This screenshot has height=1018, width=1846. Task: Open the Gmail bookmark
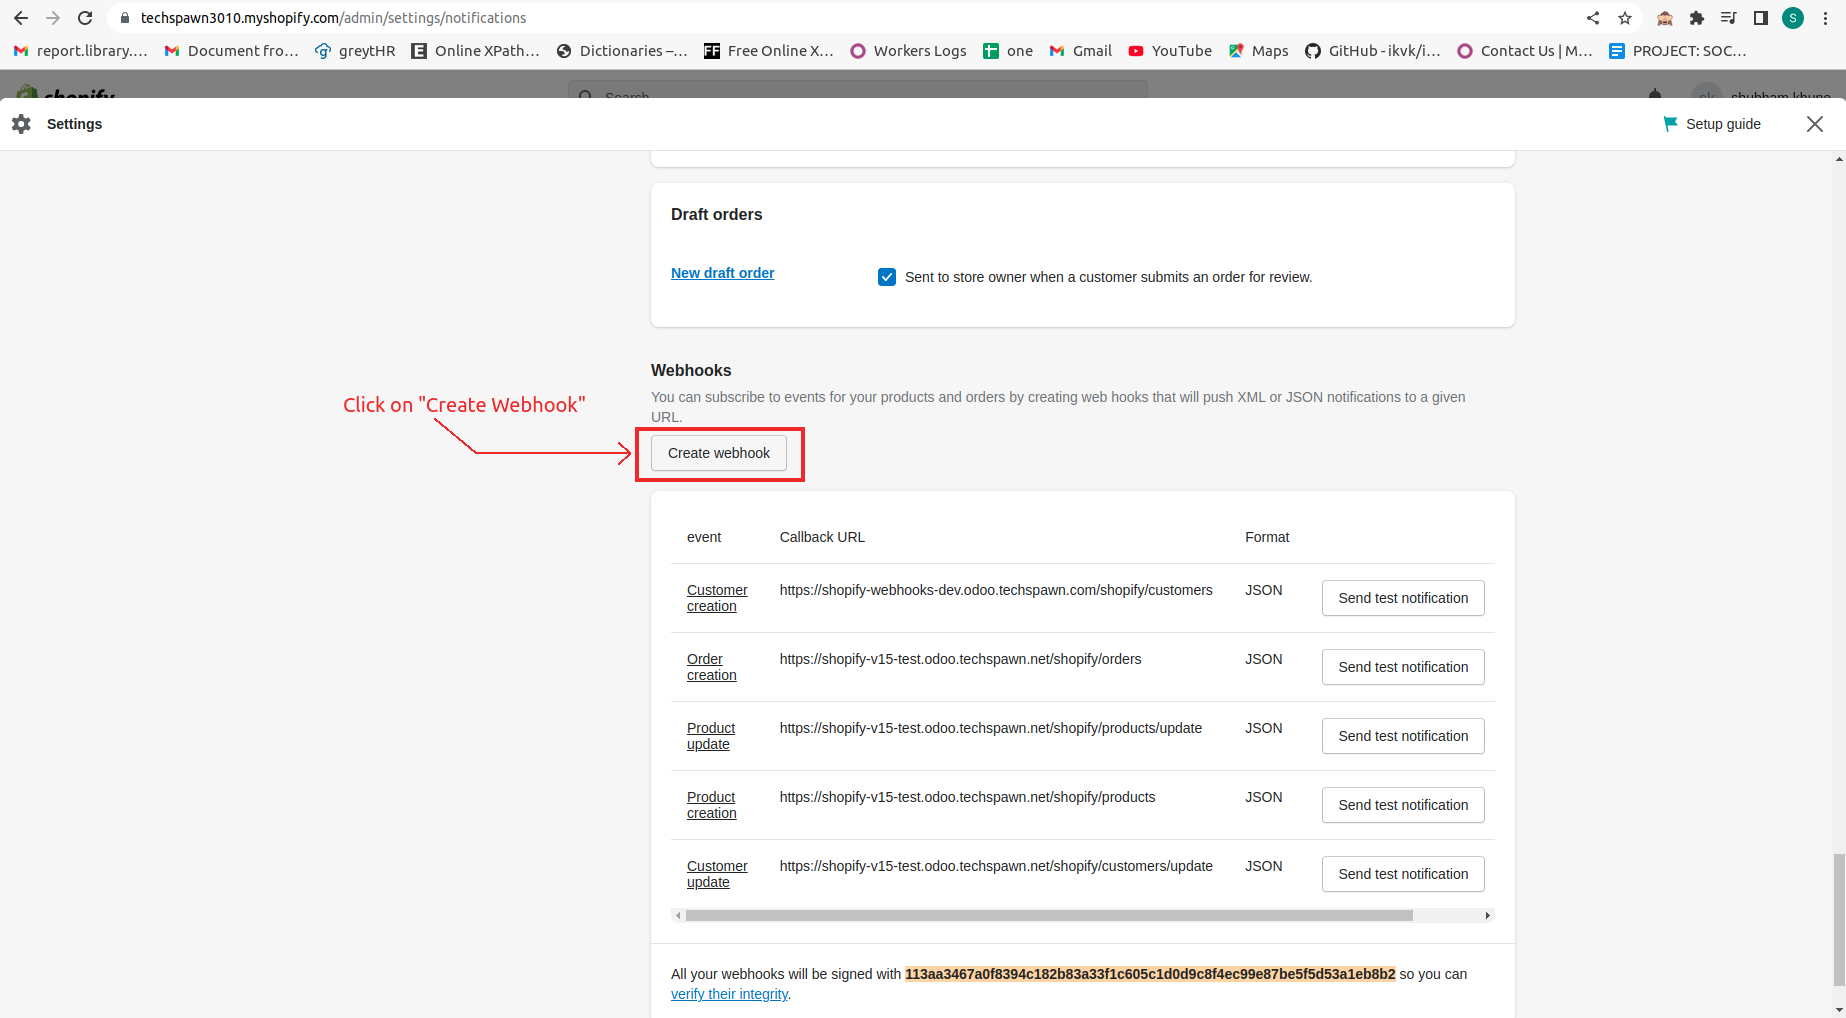point(1080,50)
